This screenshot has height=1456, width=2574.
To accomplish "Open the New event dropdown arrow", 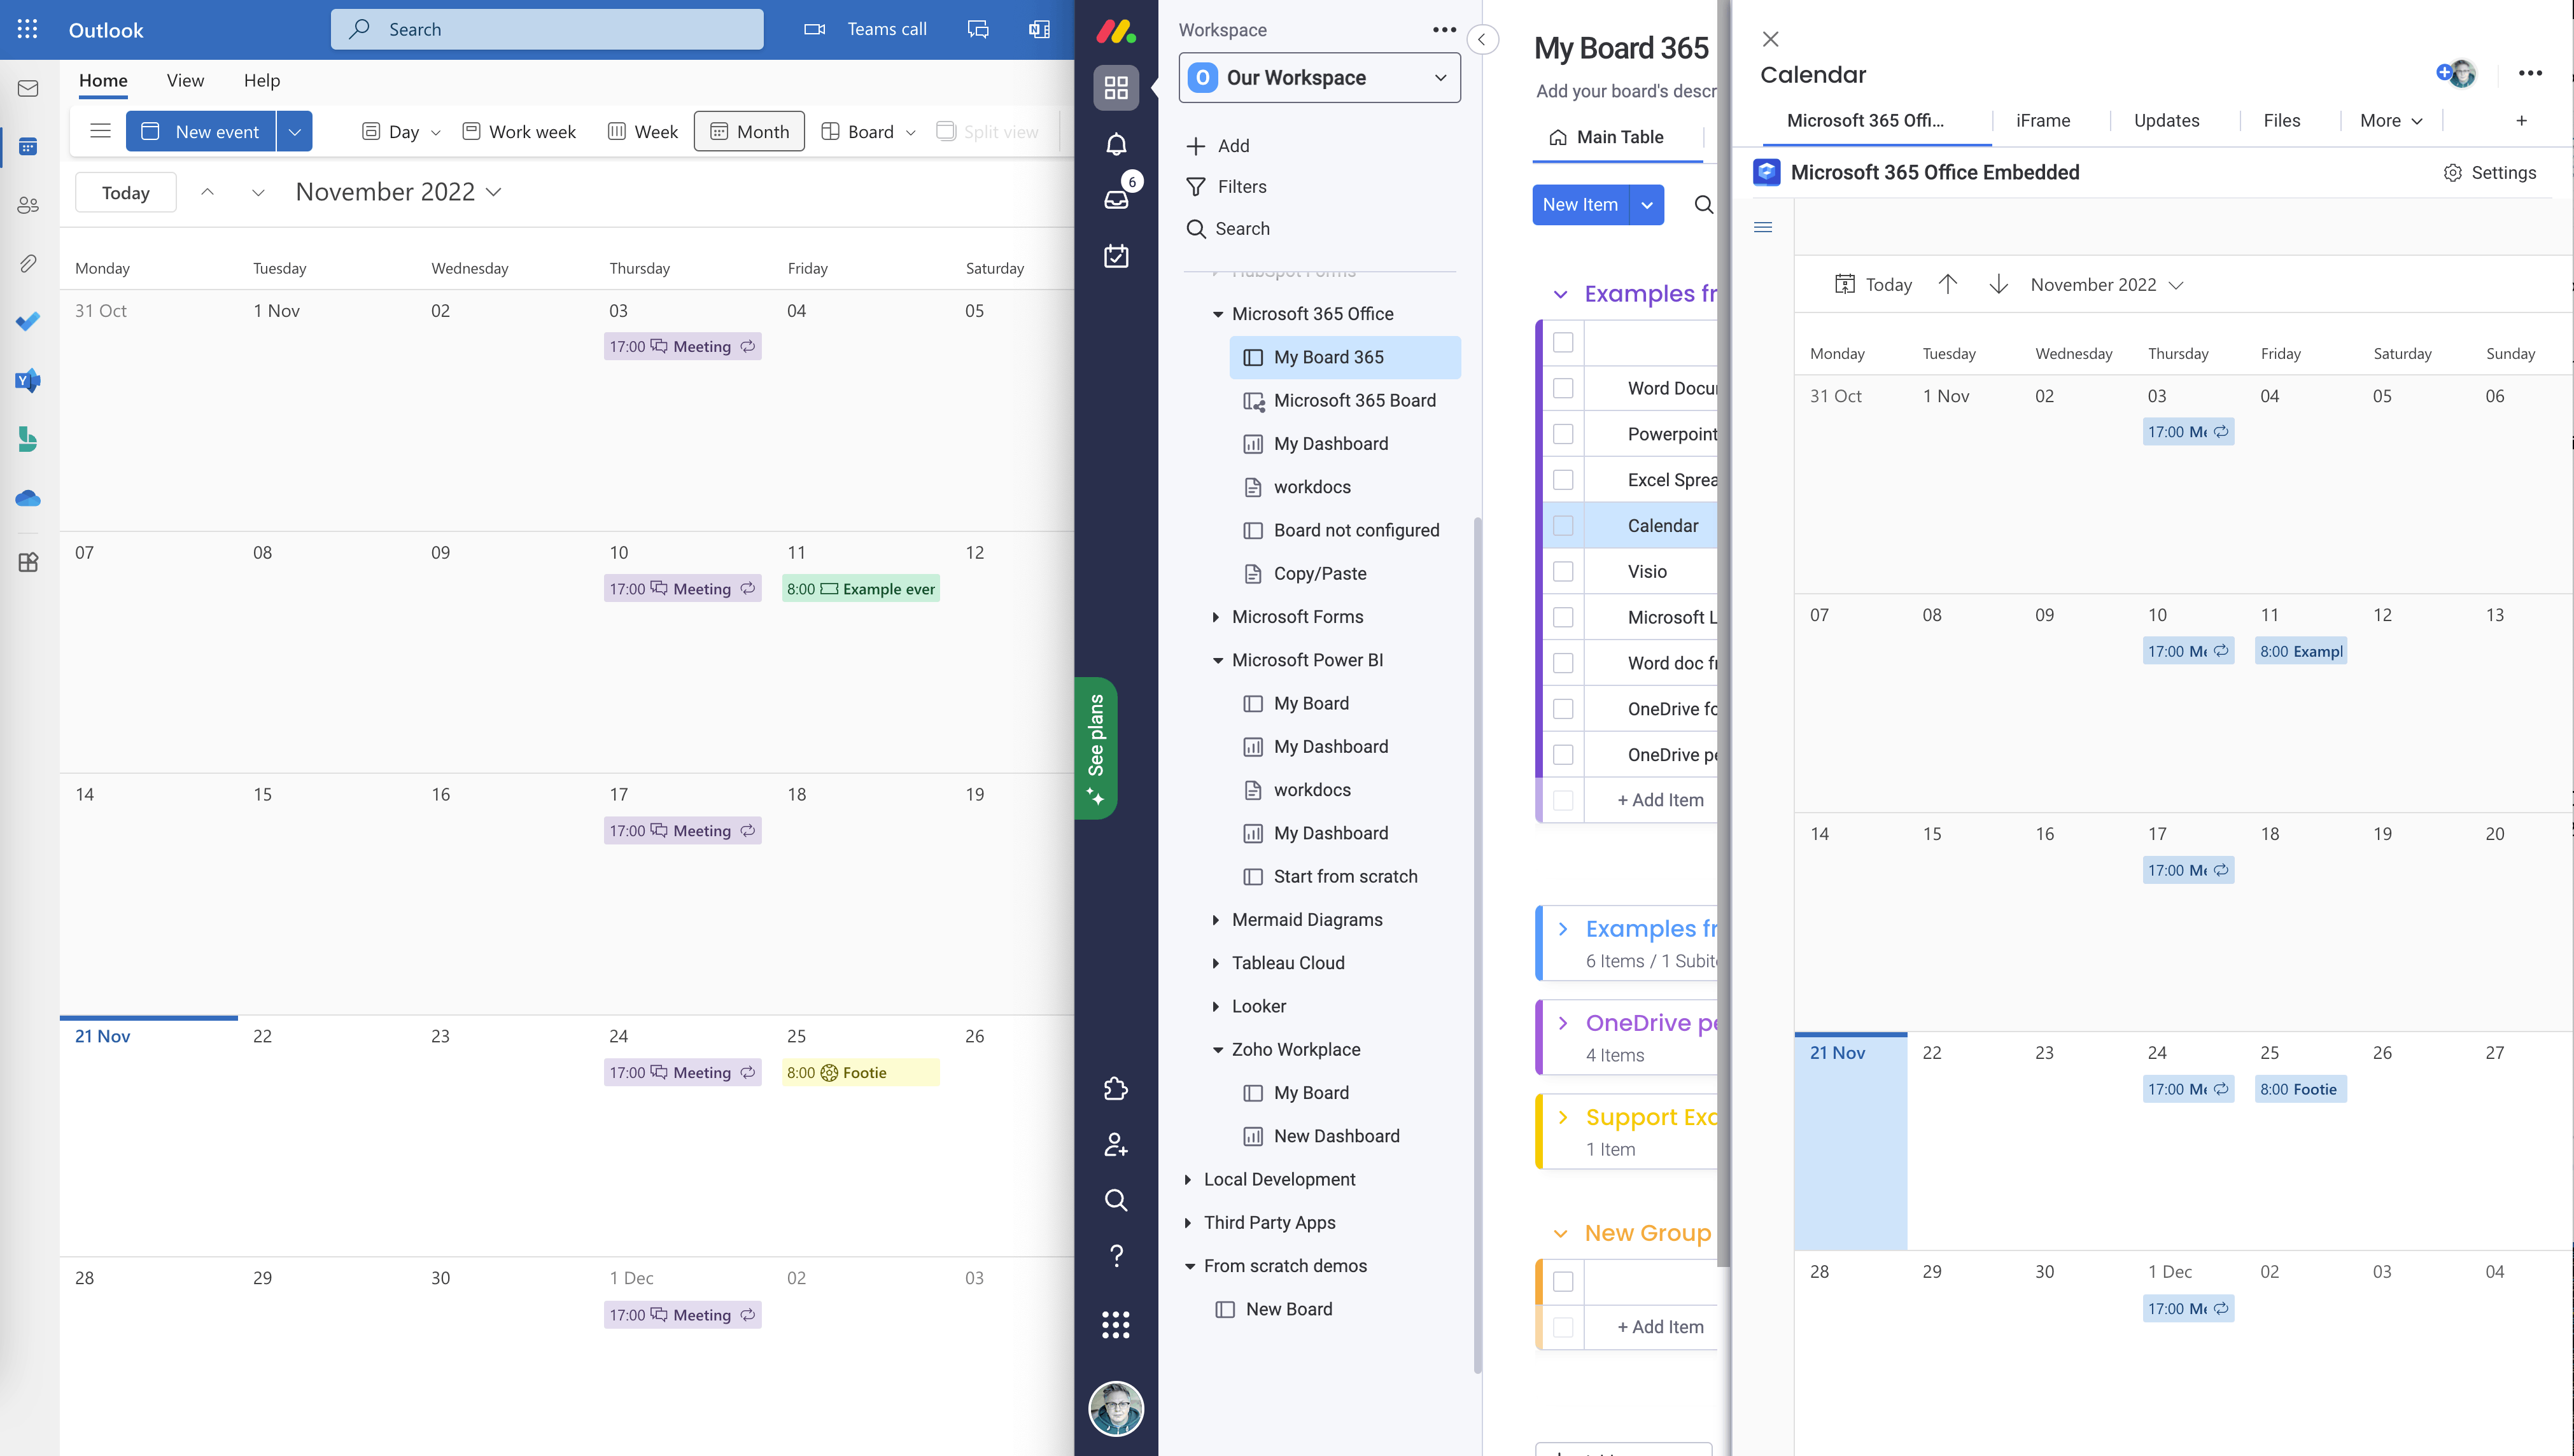I will pos(294,132).
